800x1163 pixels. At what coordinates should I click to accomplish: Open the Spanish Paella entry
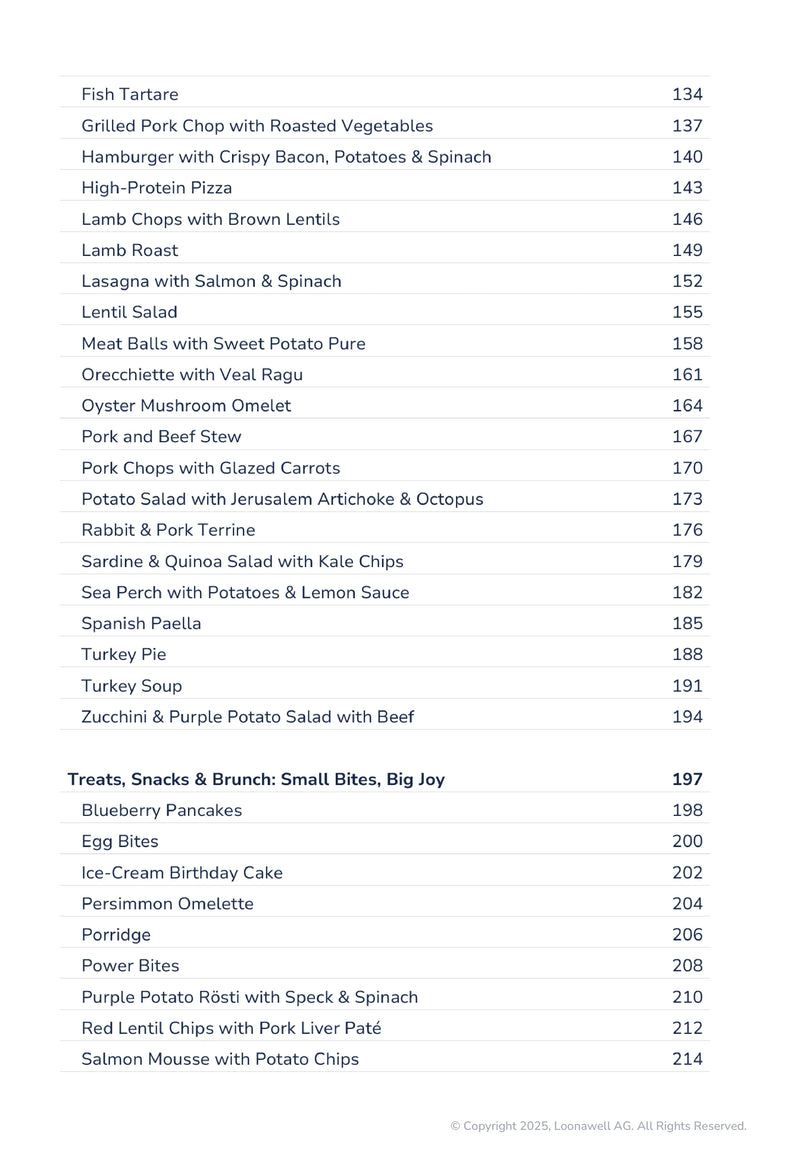[x=141, y=624]
